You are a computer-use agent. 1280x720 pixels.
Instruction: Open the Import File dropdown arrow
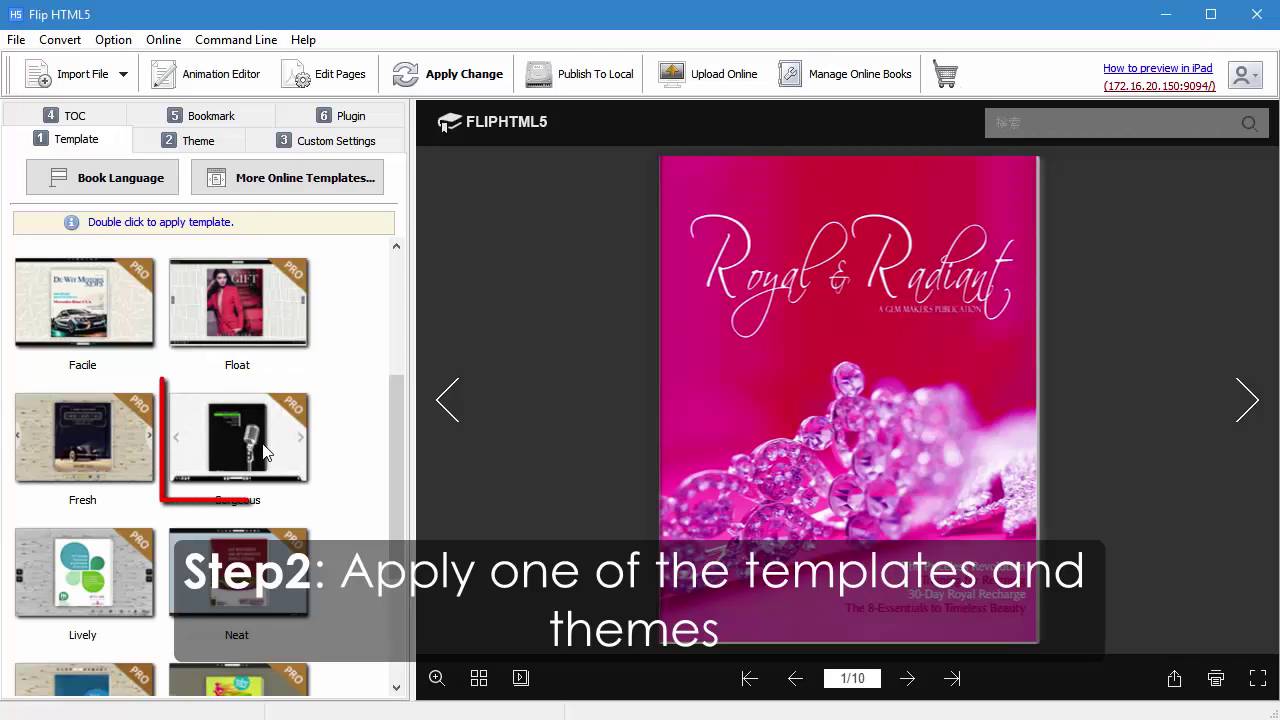[123, 74]
